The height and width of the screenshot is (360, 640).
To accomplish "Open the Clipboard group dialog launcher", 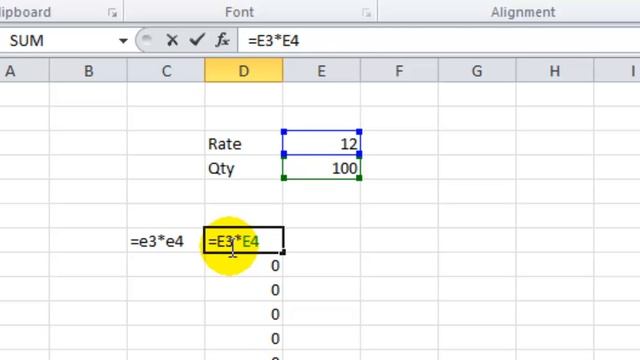I will 112,13.
